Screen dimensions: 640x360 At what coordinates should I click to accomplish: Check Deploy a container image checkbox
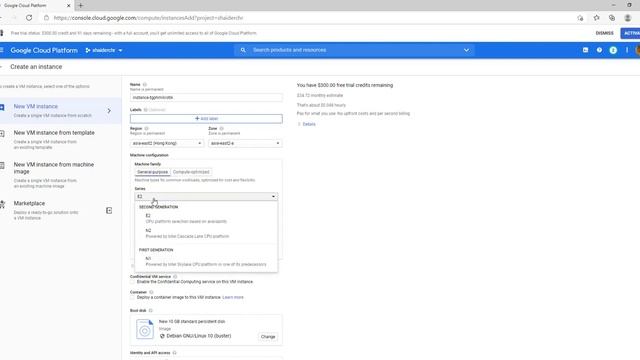[x=132, y=298]
